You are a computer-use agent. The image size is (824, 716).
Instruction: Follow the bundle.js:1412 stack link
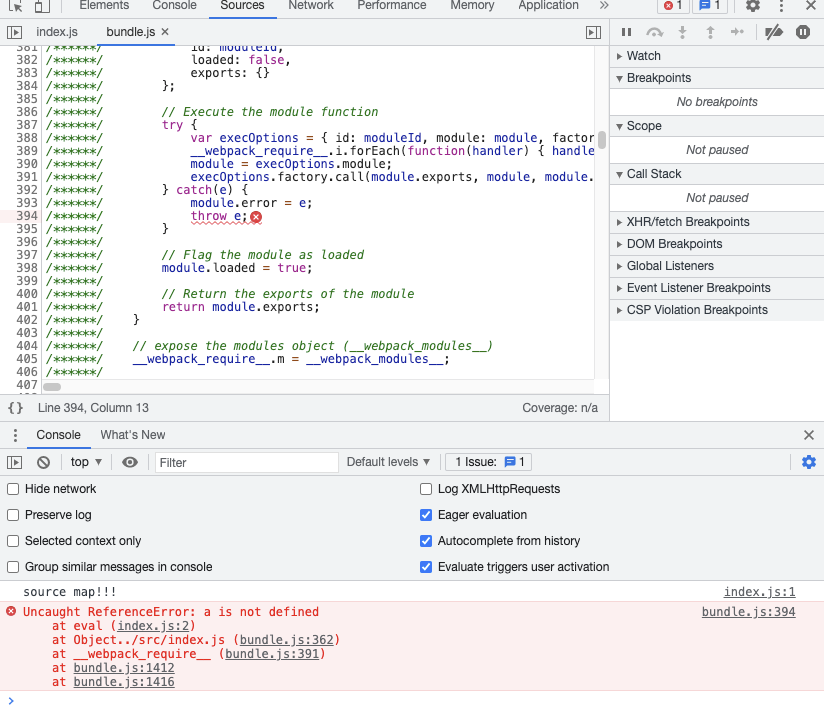[124, 668]
